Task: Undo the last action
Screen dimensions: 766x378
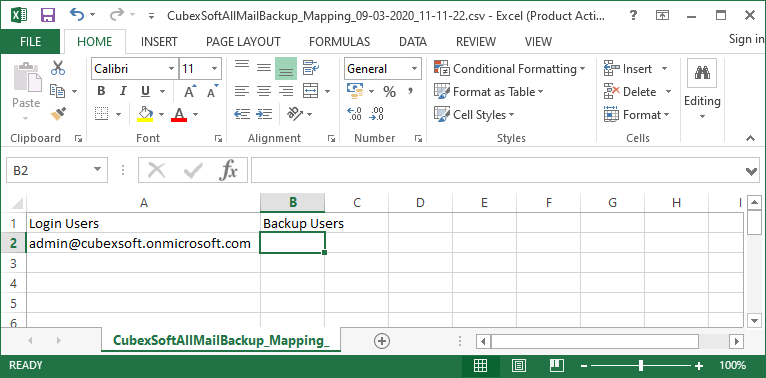Action: 77,14
